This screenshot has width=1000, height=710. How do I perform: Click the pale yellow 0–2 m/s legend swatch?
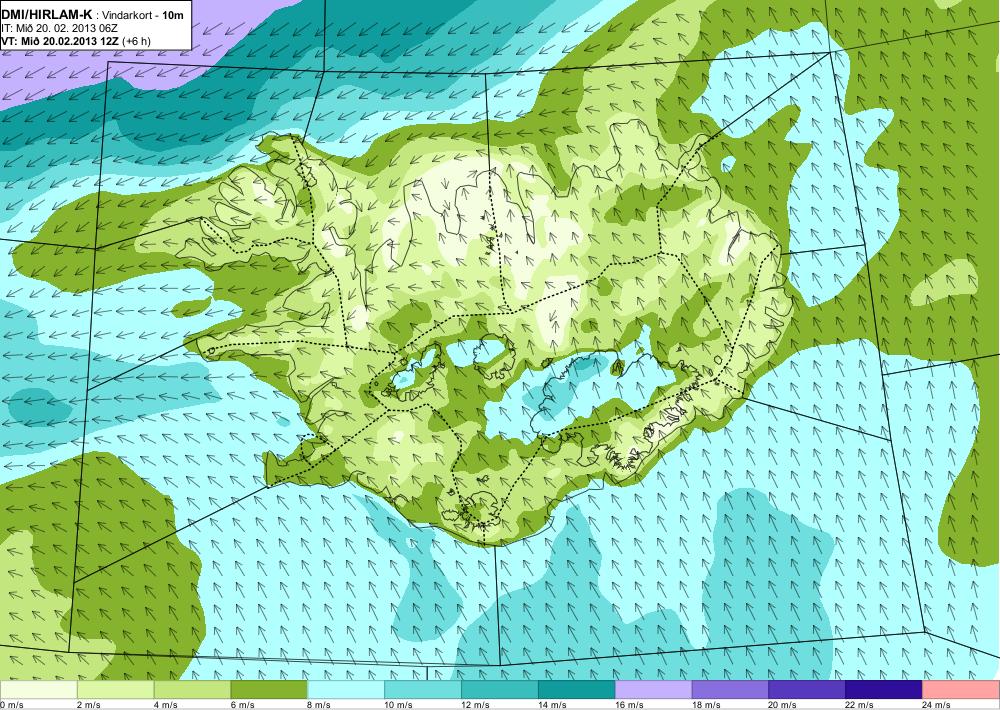point(38,690)
